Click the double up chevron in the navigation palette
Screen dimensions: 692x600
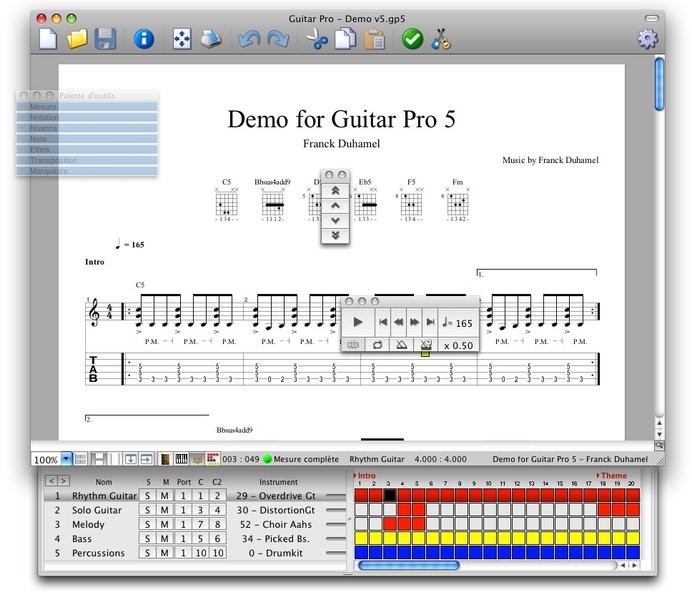335,191
